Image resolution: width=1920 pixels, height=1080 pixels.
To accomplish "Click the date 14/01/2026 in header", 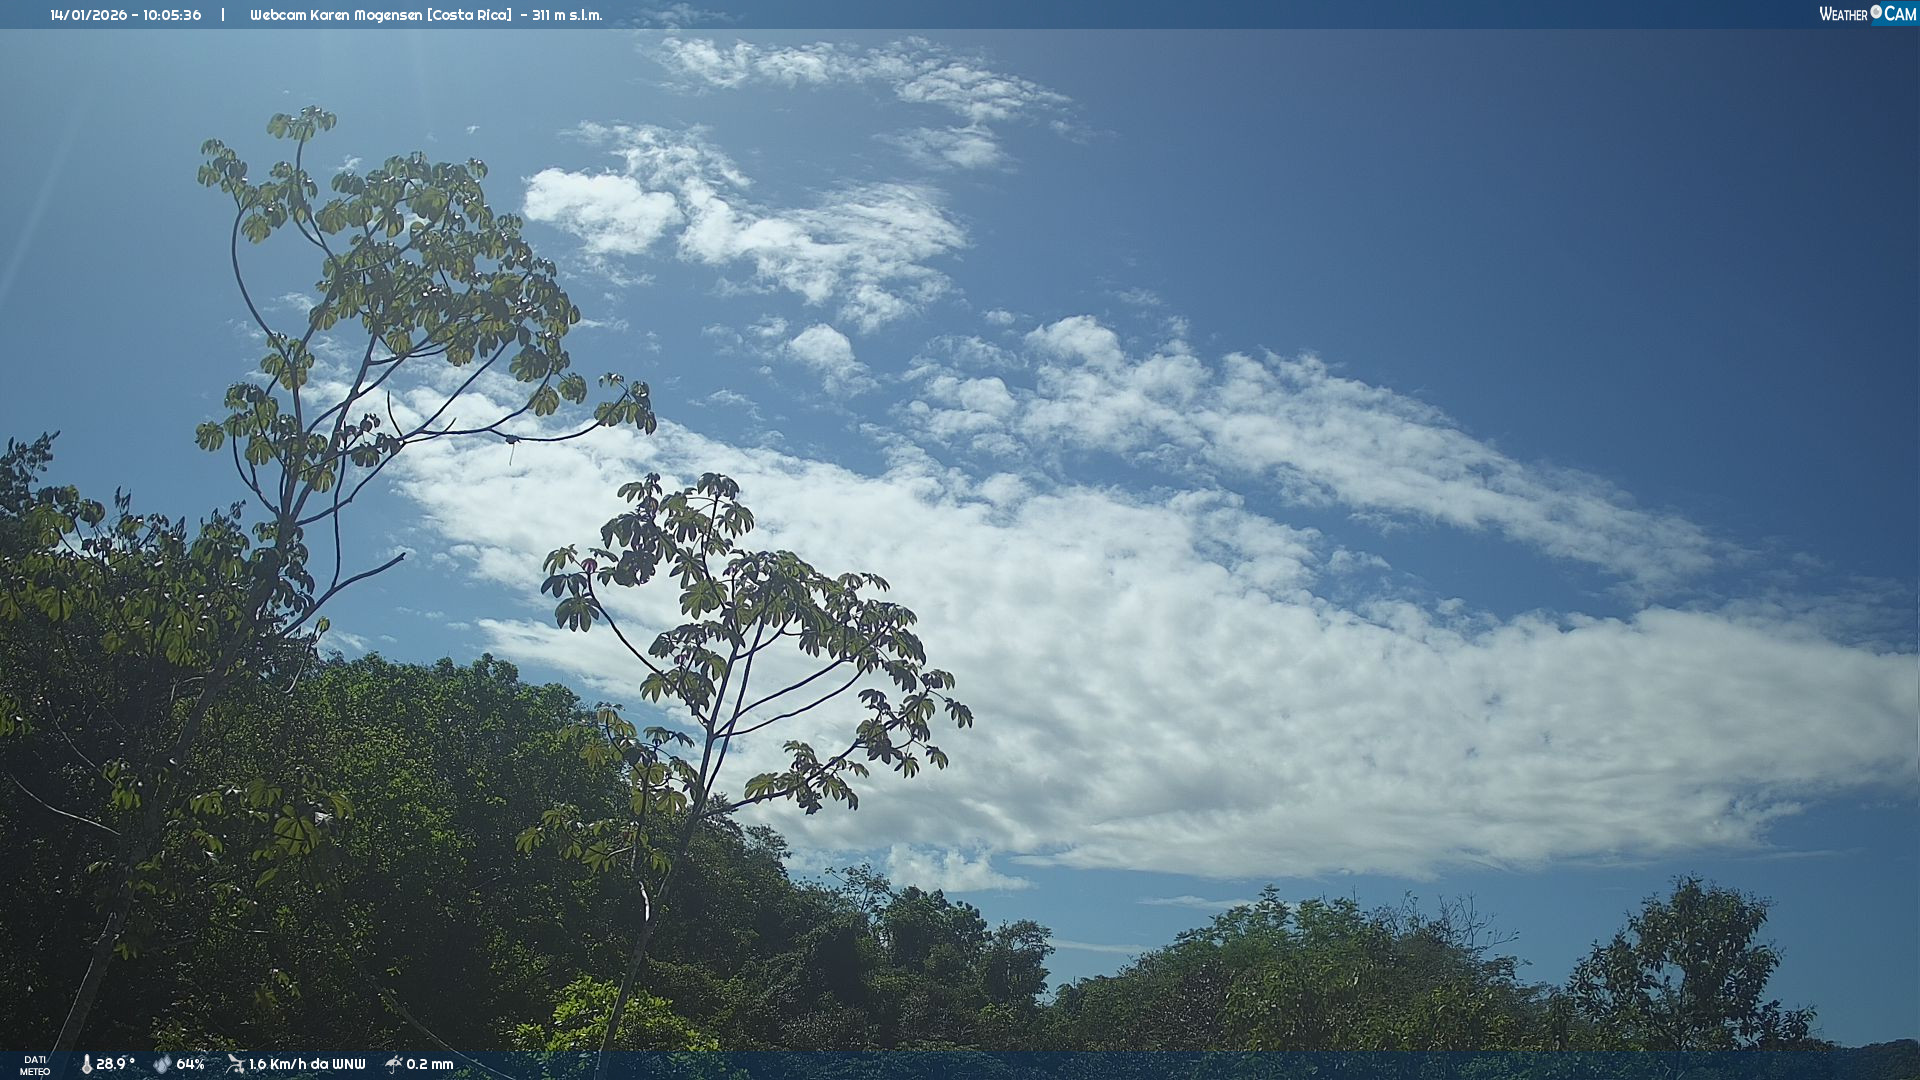I will (x=89, y=15).
